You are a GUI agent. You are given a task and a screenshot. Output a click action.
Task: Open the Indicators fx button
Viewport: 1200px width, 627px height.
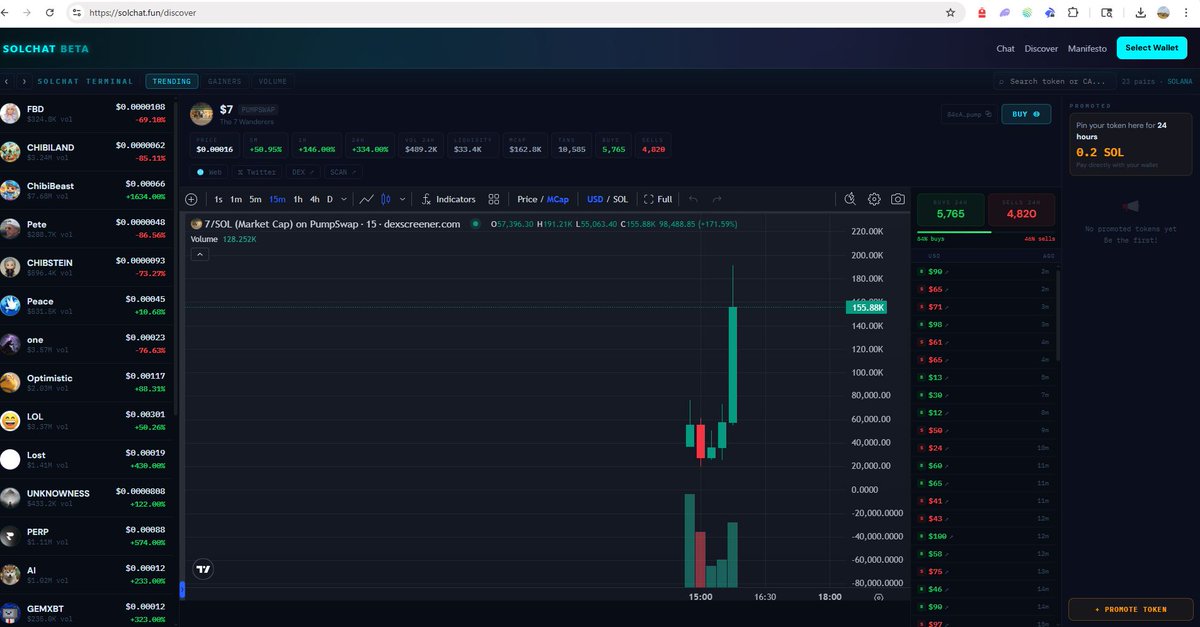449,199
